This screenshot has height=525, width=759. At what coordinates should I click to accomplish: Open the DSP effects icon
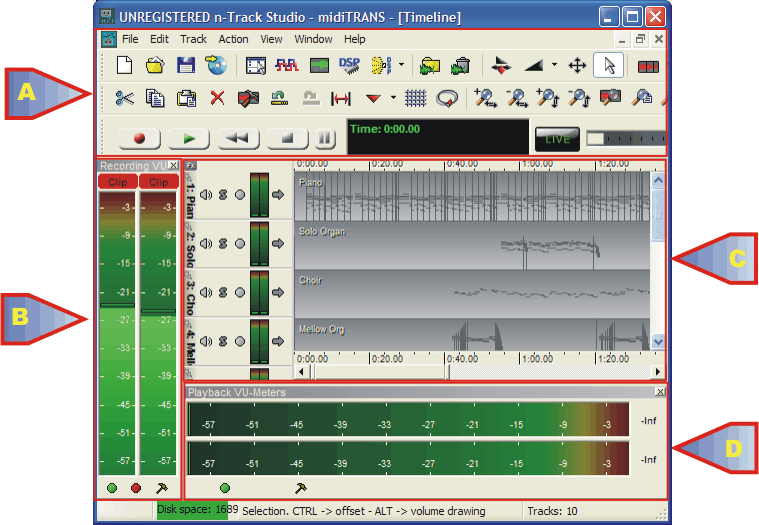(349, 66)
